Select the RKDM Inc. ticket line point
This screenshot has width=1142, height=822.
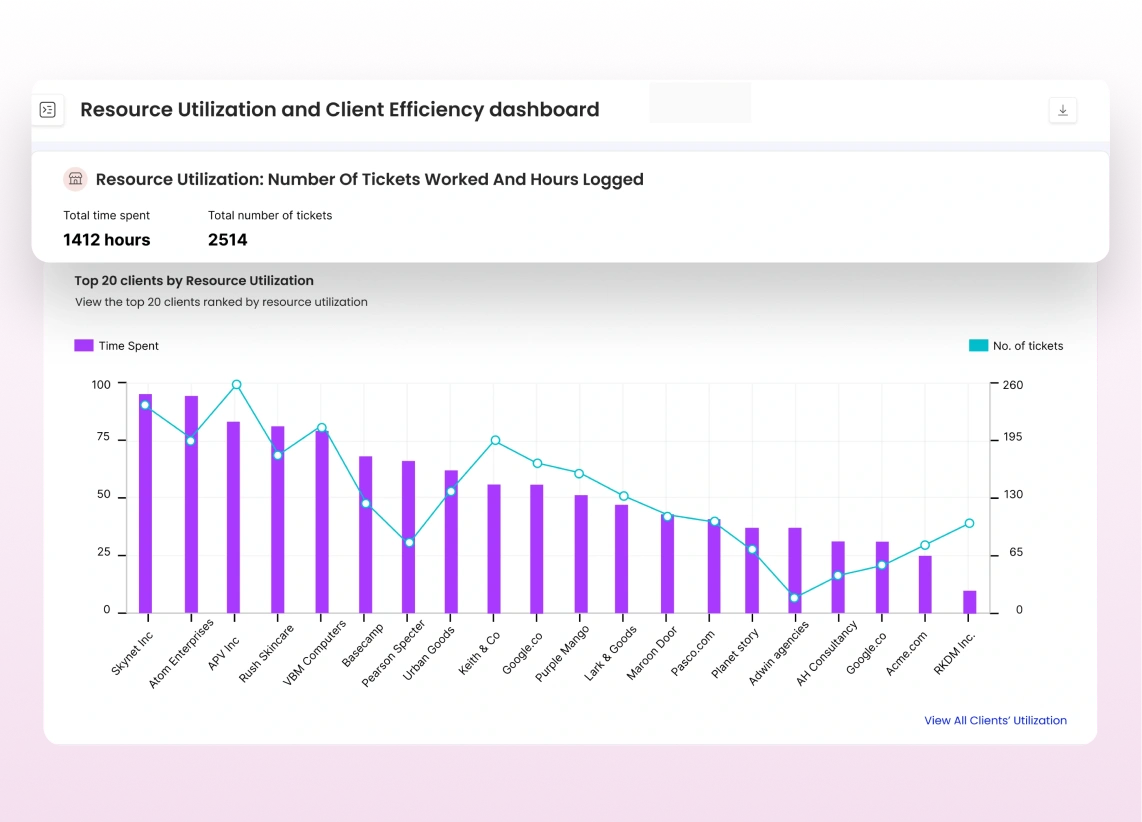pos(969,523)
